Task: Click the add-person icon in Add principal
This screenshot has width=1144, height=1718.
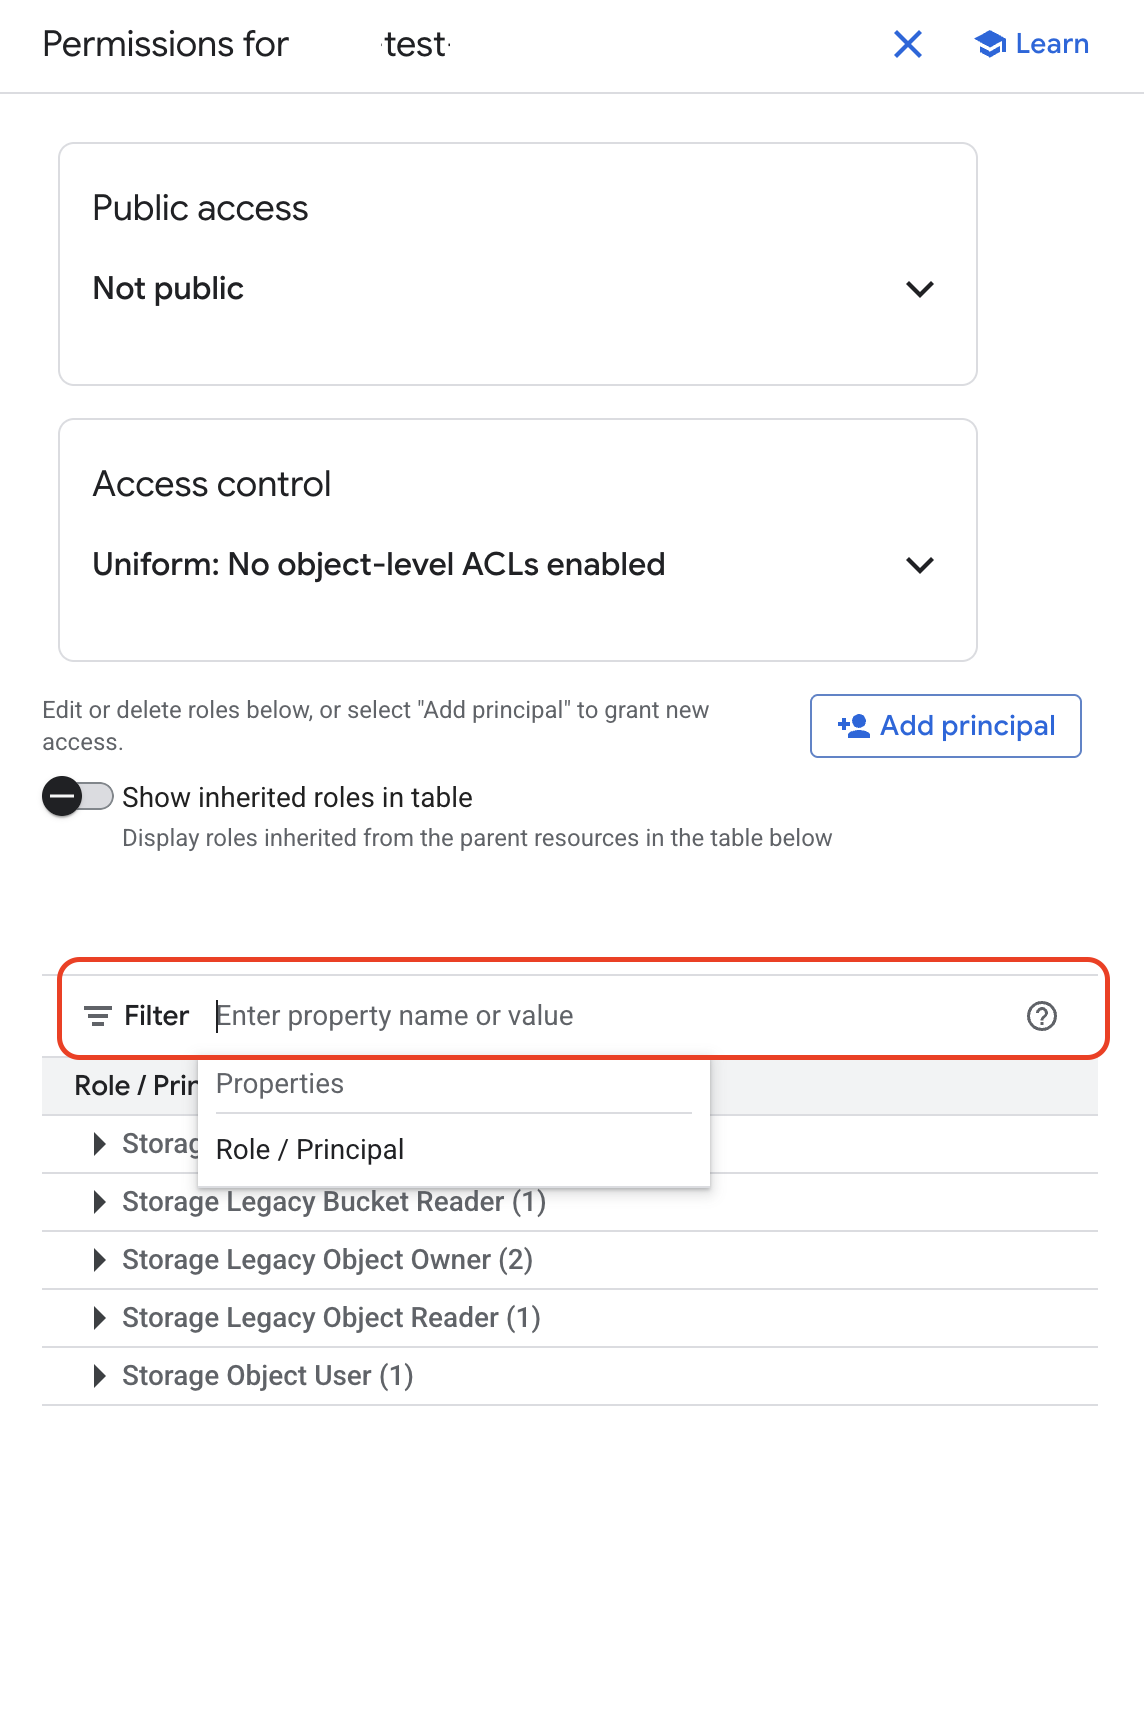Action: point(853,726)
